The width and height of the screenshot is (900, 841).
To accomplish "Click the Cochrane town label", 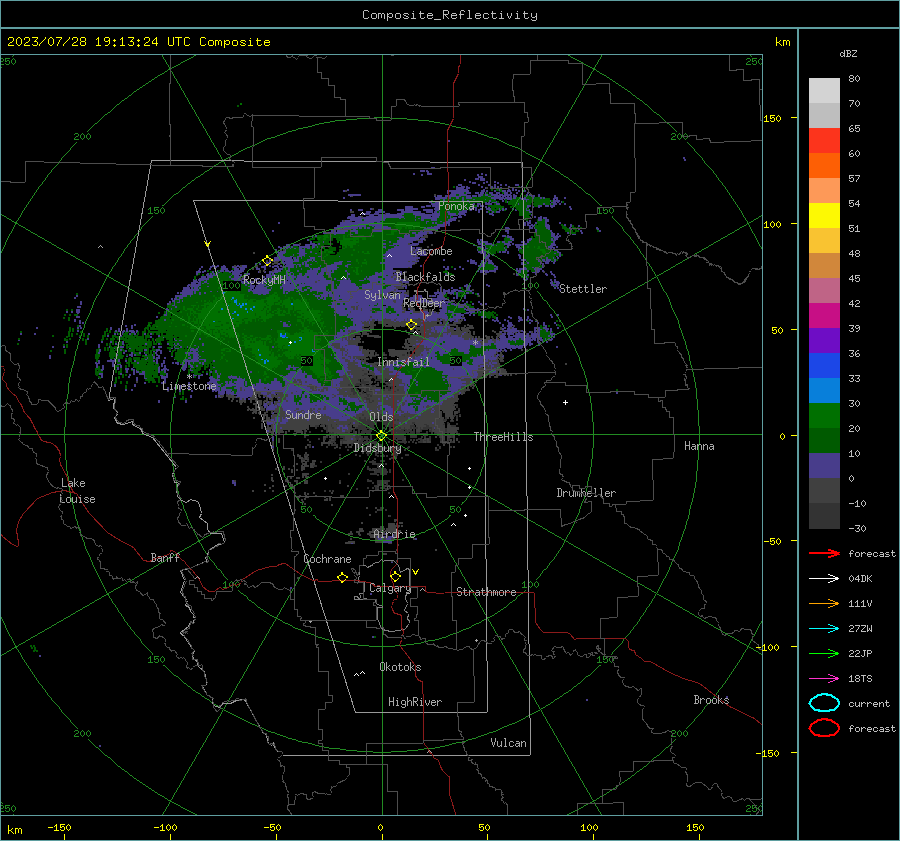I will pos(327,559).
